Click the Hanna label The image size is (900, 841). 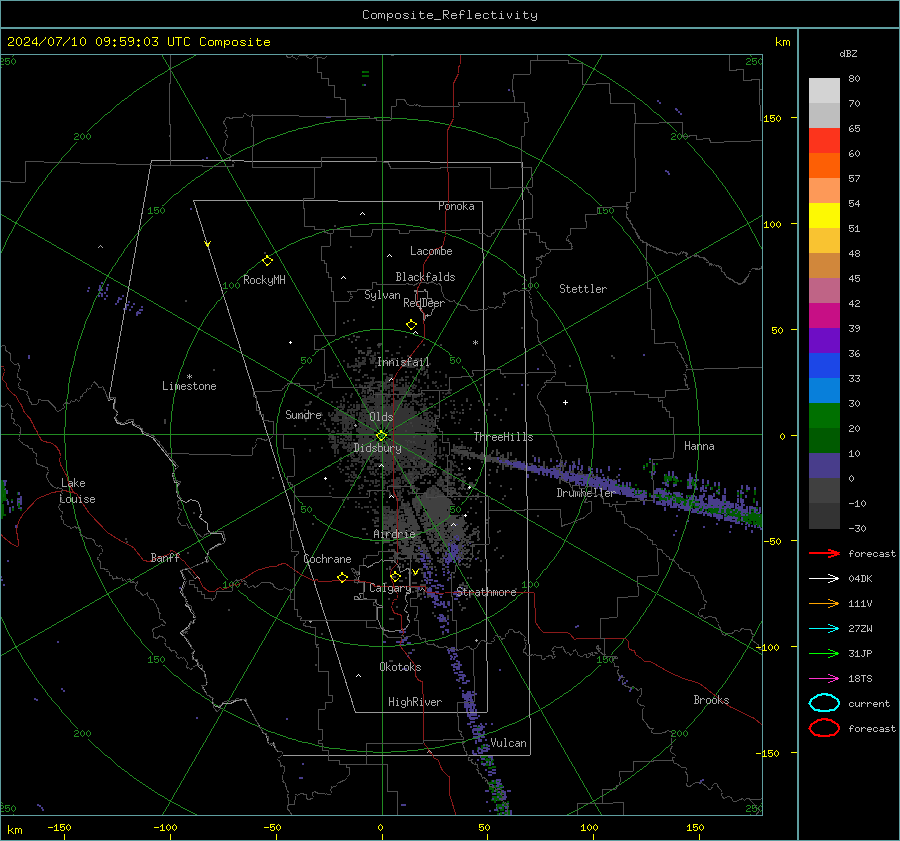pyautogui.click(x=699, y=446)
